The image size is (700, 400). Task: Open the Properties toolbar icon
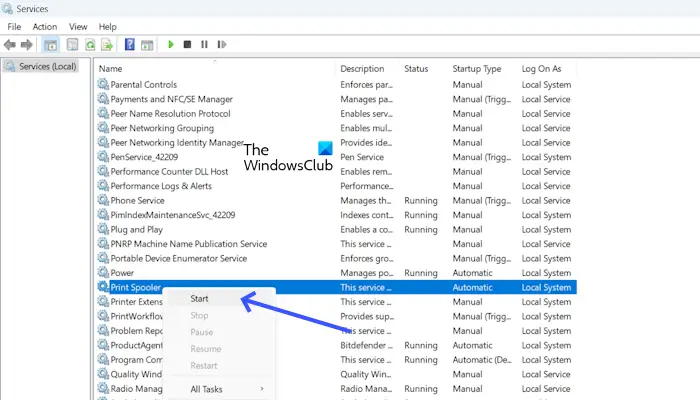pyautogui.click(x=72, y=44)
